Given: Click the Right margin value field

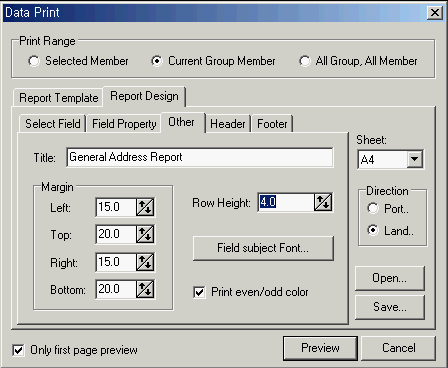Looking at the screenshot, I should 116,262.
